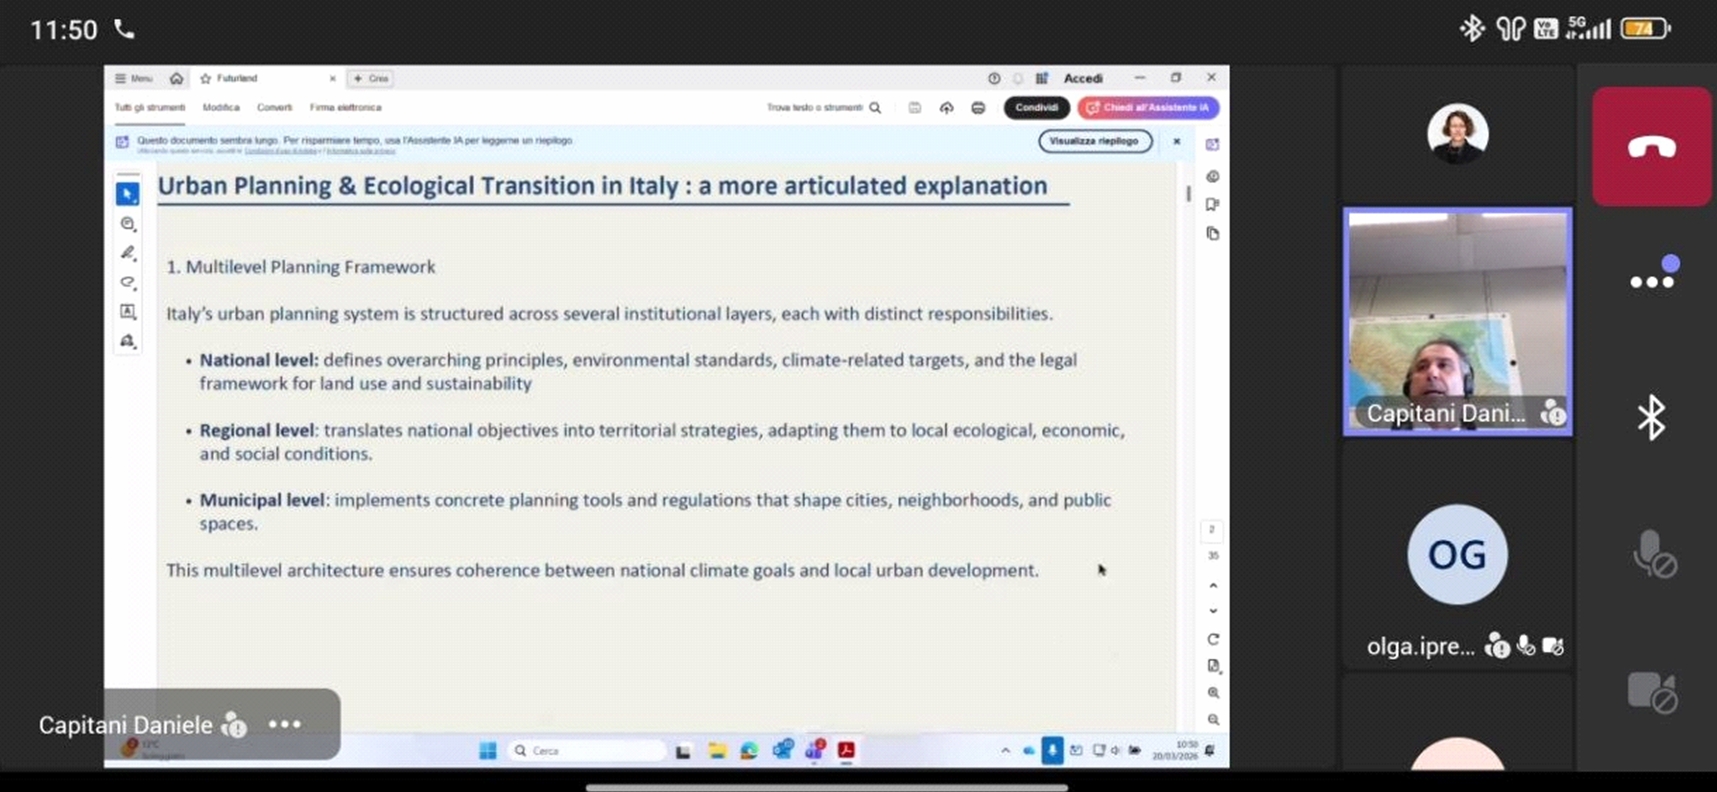Image resolution: width=1717 pixels, height=792 pixels.
Task: Switch to the Modifica tab
Action: (x=221, y=107)
